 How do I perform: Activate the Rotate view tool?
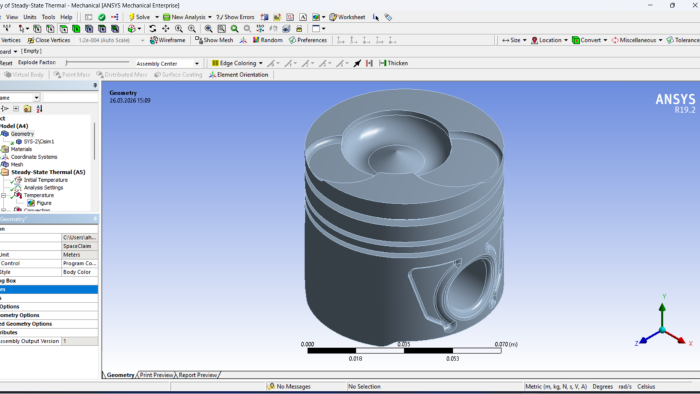[153, 29]
